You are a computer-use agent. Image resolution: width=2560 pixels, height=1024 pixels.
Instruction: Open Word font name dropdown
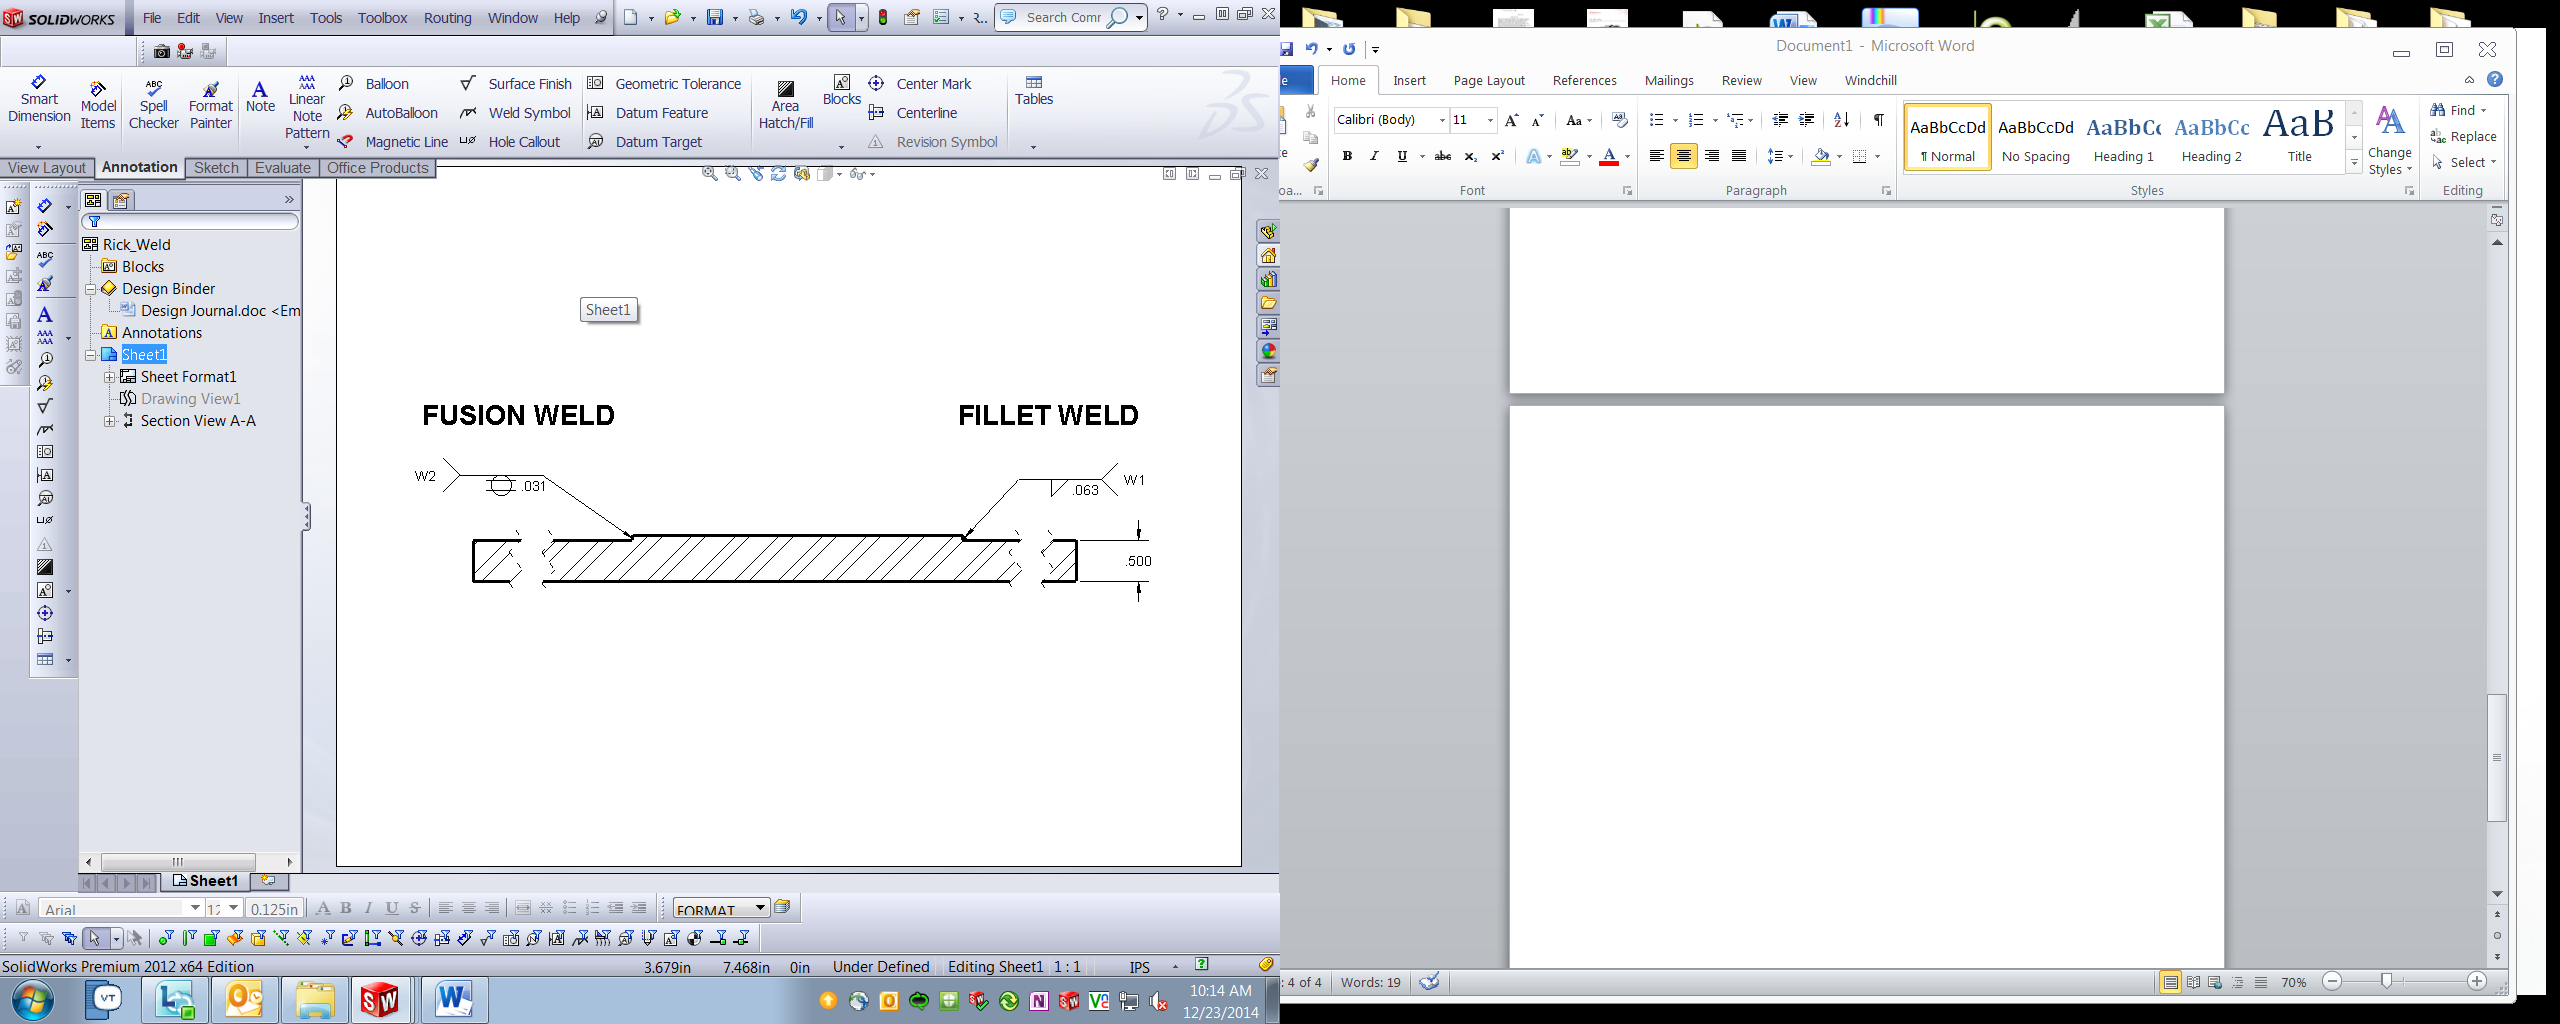1442,120
